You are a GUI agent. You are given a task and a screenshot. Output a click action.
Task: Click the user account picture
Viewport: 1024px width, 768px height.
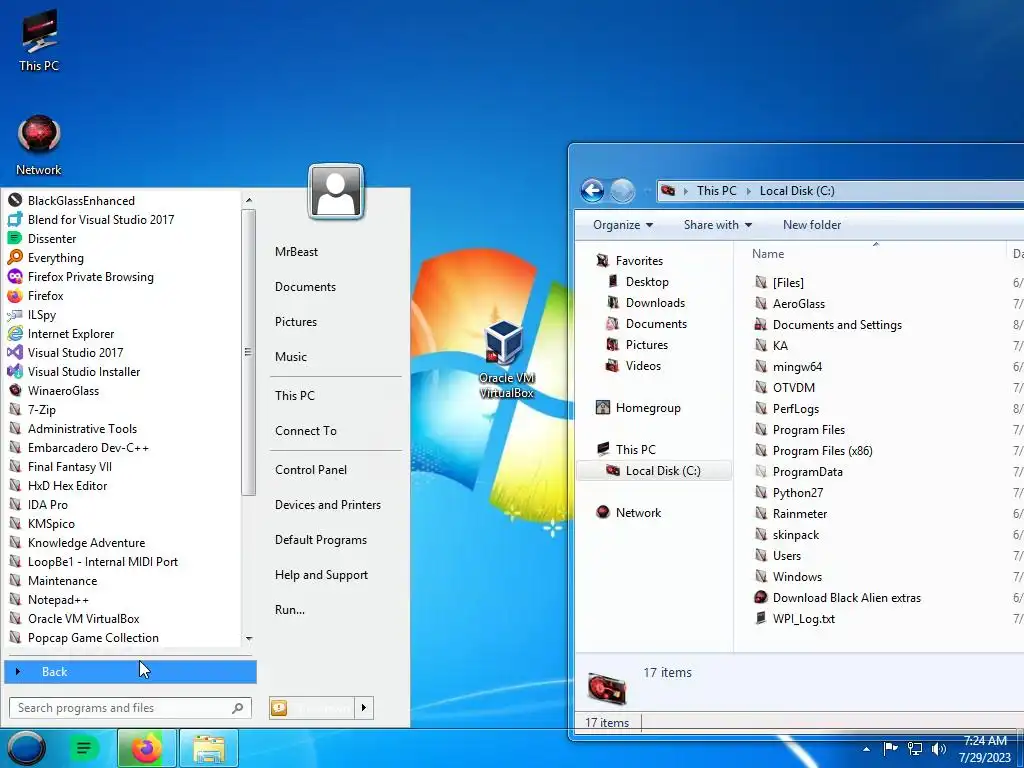pos(336,191)
